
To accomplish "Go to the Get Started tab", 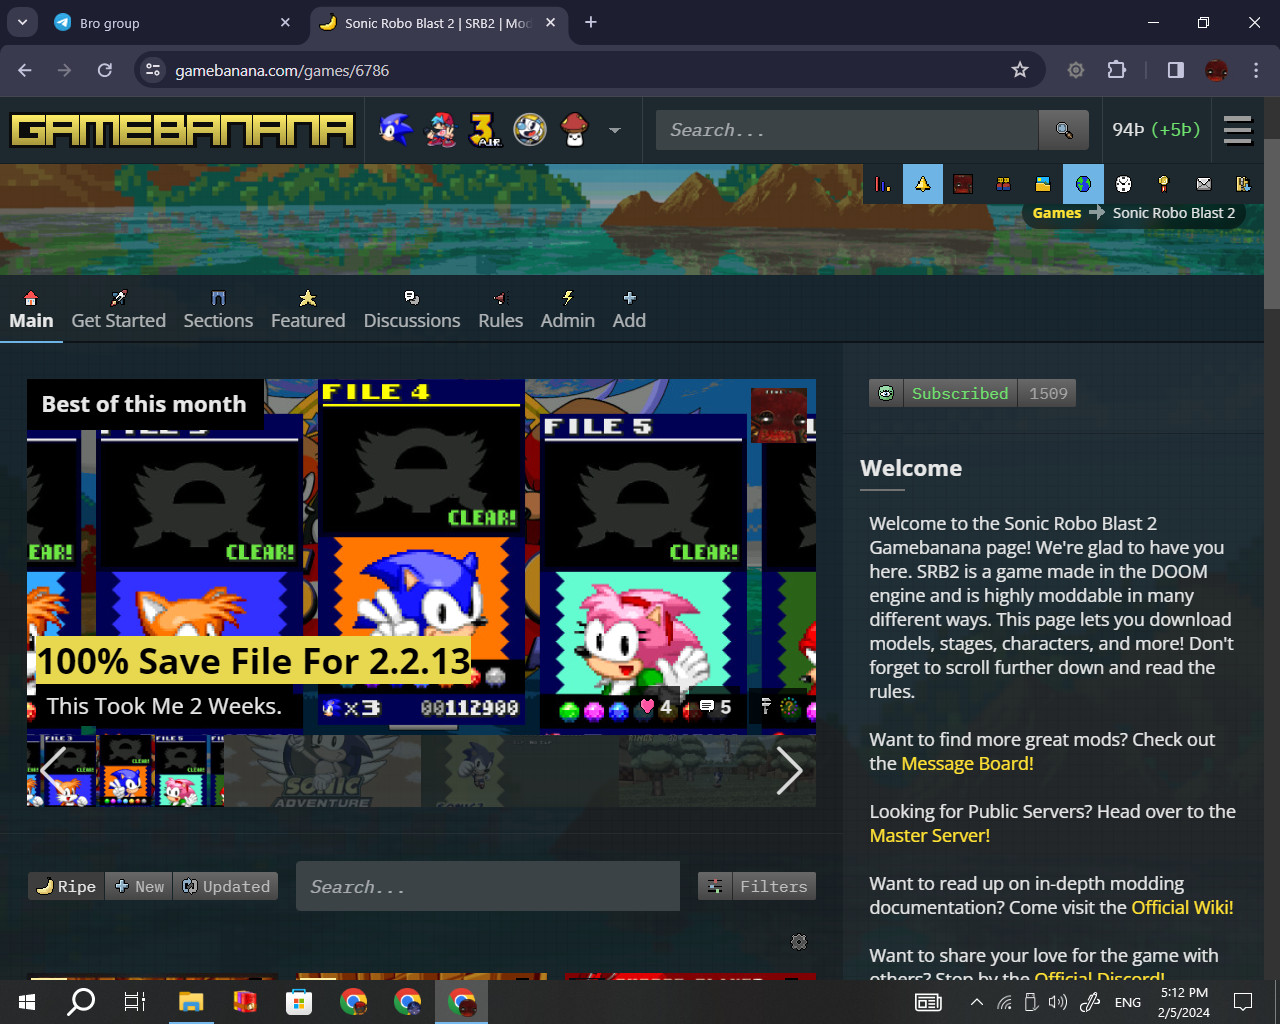I will click(118, 310).
